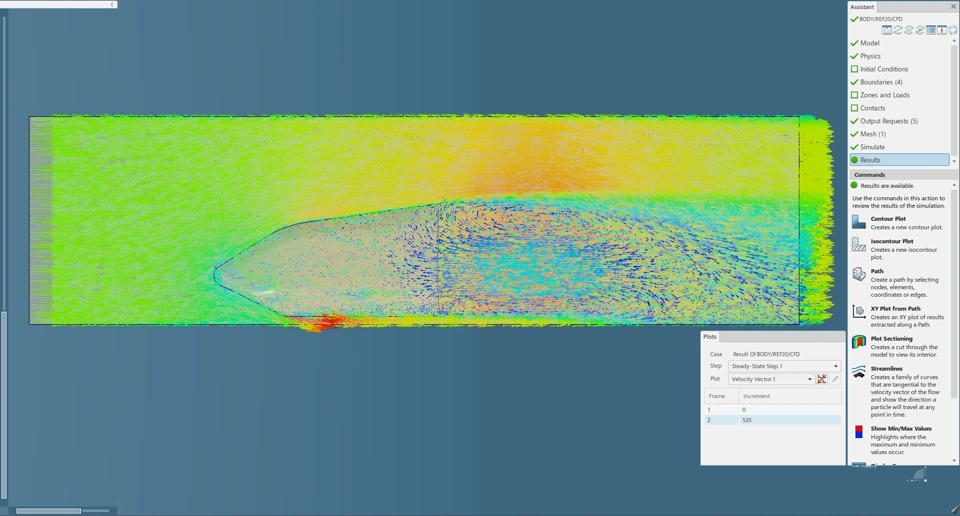Select the Results step in Assistant
This screenshot has height=516, width=960.
pyautogui.click(x=899, y=160)
